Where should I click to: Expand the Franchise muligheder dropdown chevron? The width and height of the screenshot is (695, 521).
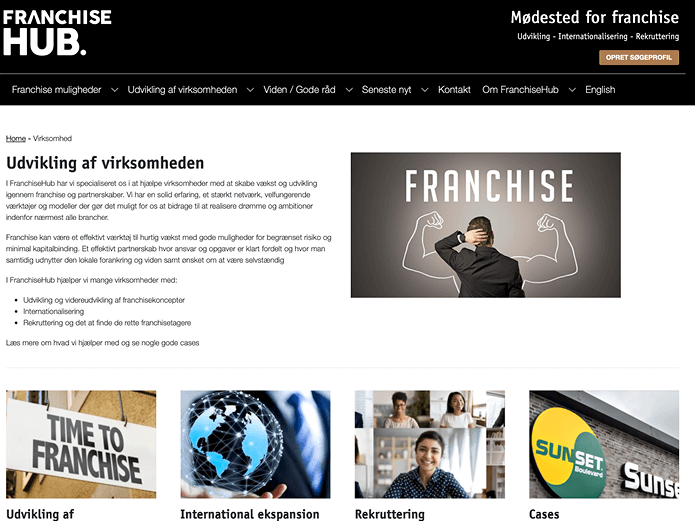pos(114,90)
